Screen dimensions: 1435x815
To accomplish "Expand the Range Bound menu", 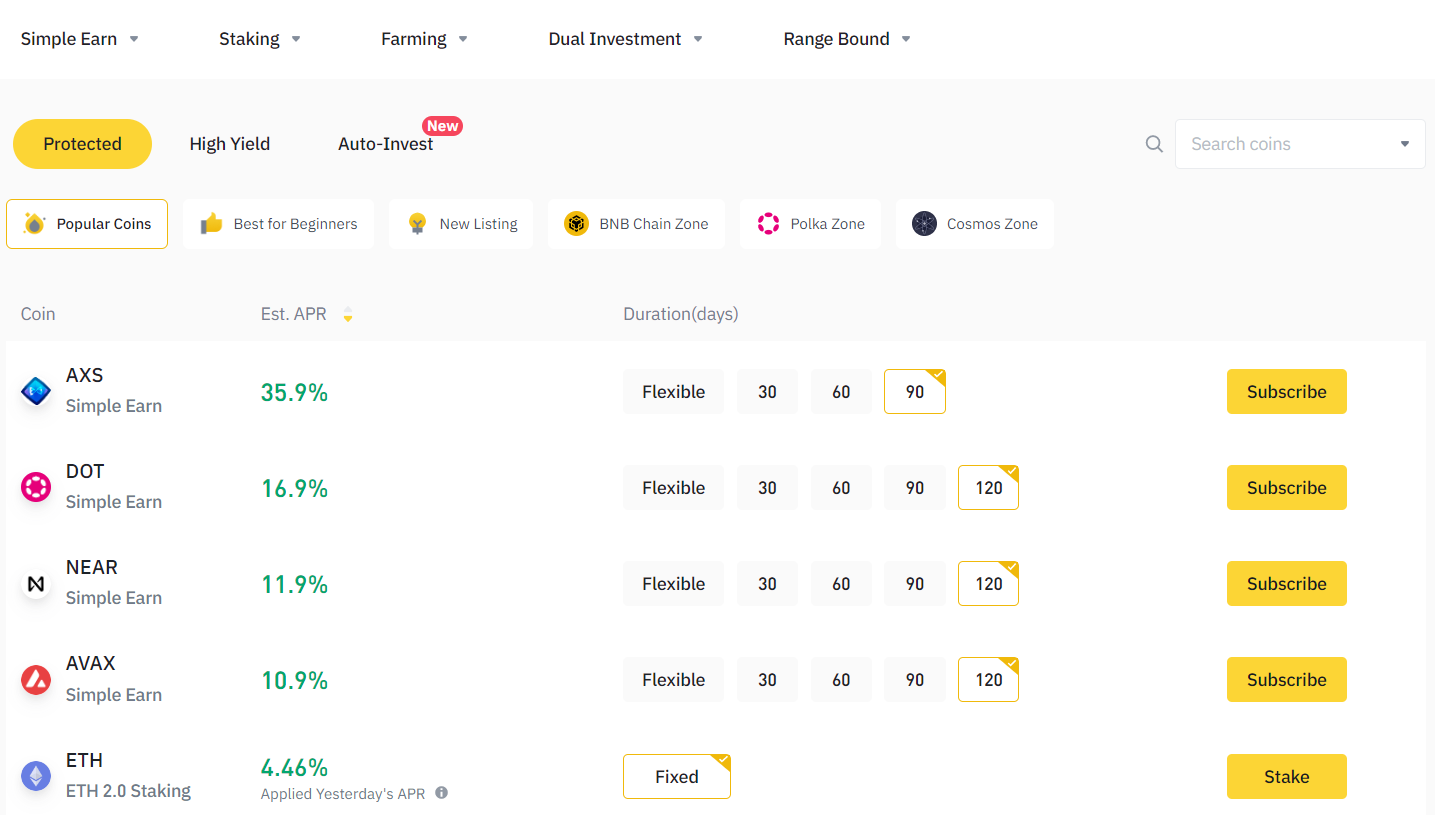I will tap(847, 39).
